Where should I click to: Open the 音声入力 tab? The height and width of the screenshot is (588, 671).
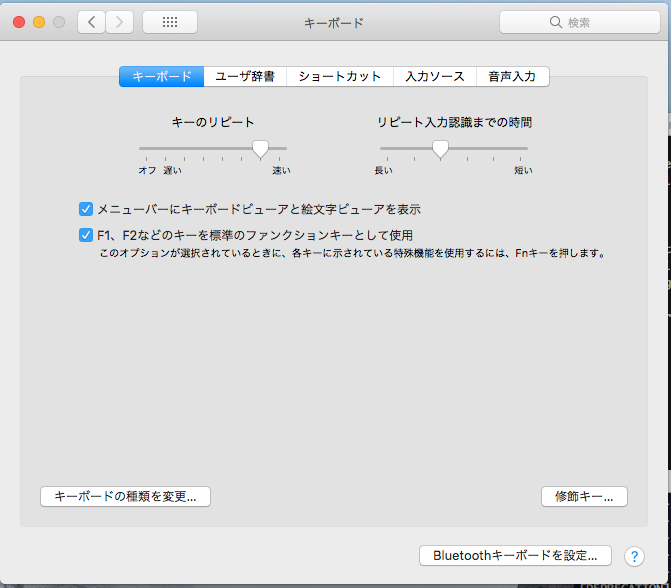pyautogui.click(x=513, y=77)
